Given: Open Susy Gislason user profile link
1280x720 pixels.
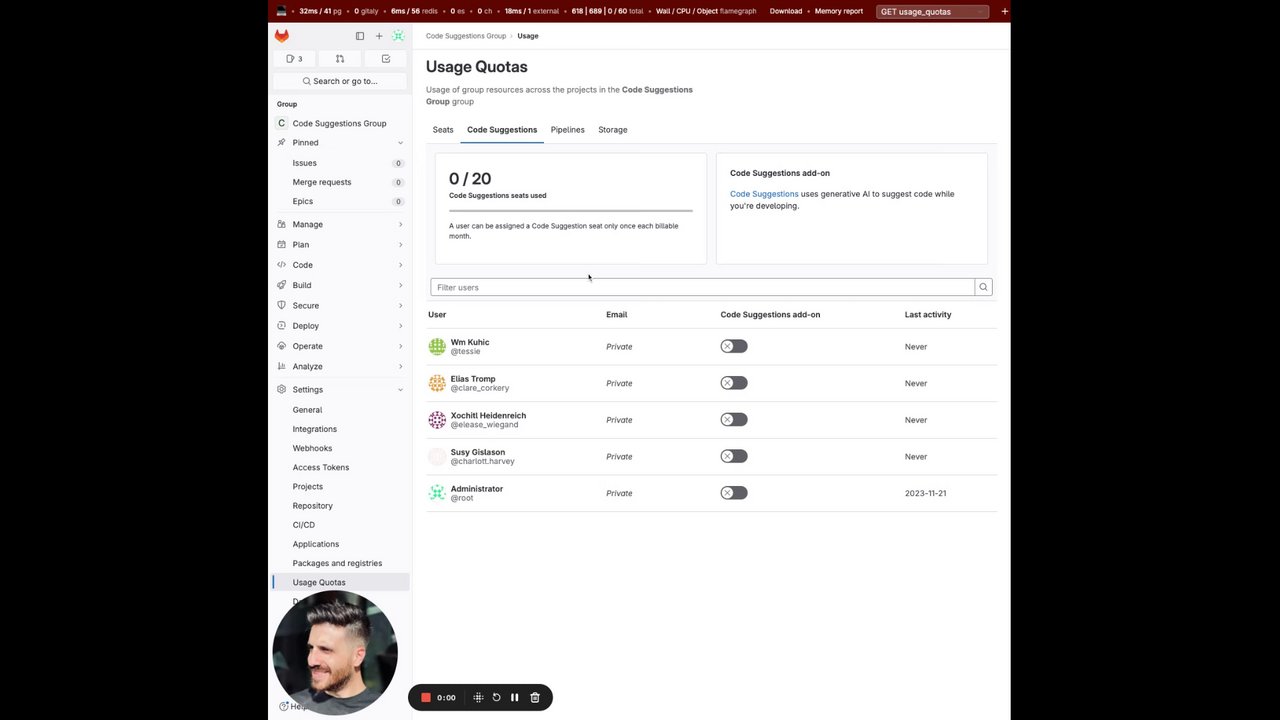Looking at the screenshot, I should (478, 452).
